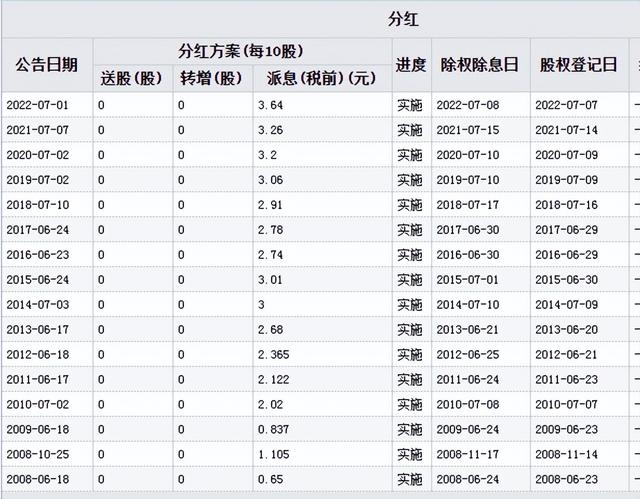This screenshot has height=499, width=640.
Task: Select announcement date 2014-07-03
Action: coord(38,305)
